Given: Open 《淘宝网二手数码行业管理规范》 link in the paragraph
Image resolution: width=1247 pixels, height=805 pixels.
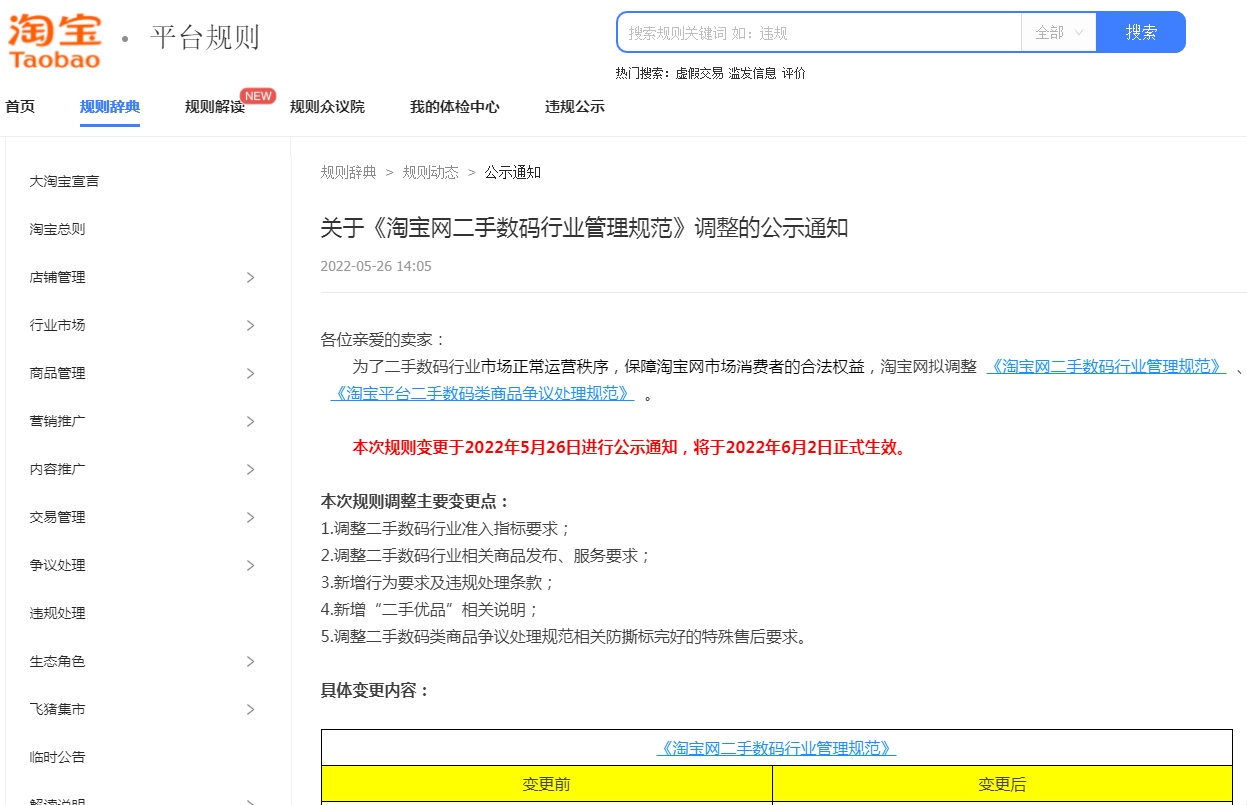Looking at the screenshot, I should (1106, 367).
